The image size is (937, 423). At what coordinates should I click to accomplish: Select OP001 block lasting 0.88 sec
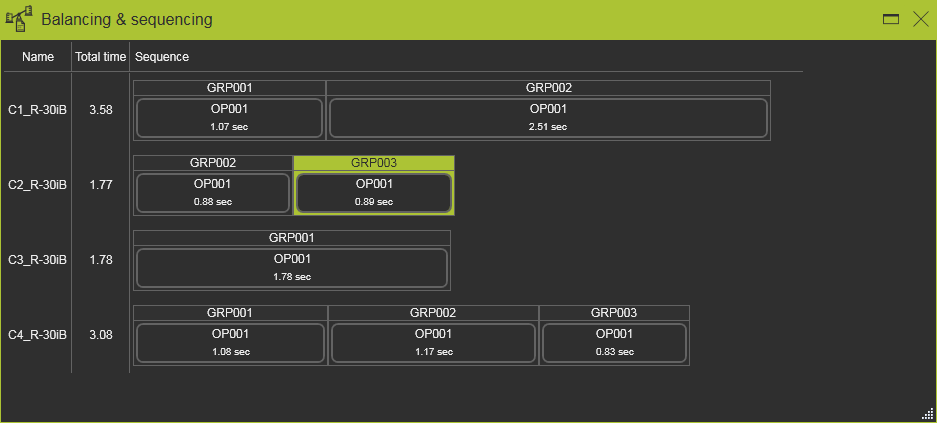pos(213,193)
